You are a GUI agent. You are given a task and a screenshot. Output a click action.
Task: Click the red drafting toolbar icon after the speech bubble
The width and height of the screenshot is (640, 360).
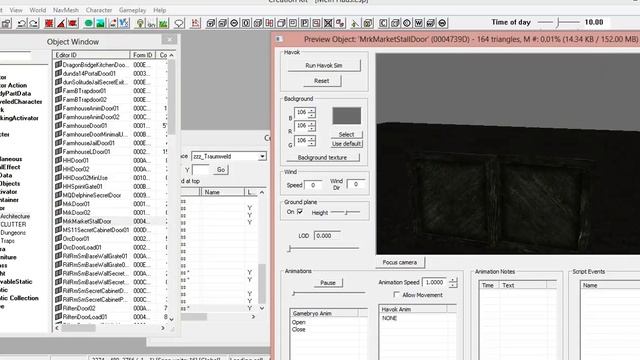196,23
